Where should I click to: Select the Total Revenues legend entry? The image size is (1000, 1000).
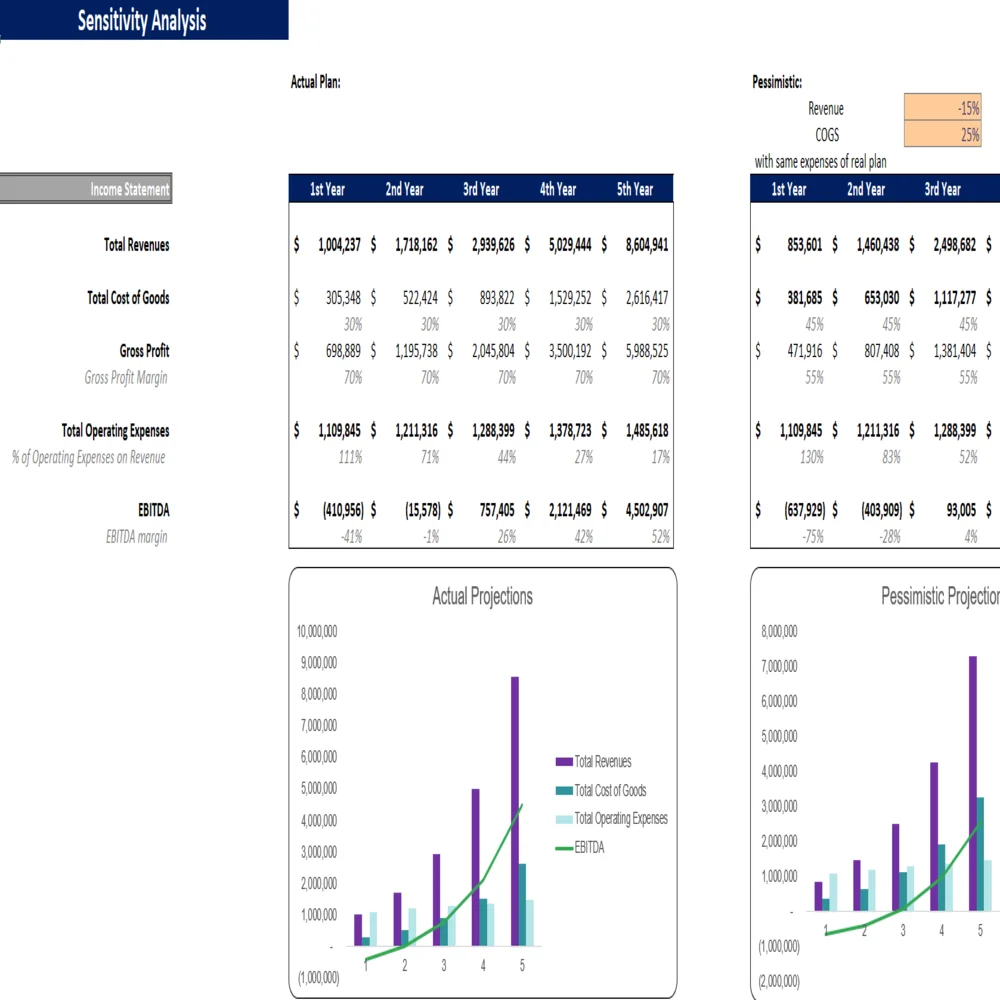click(x=602, y=761)
